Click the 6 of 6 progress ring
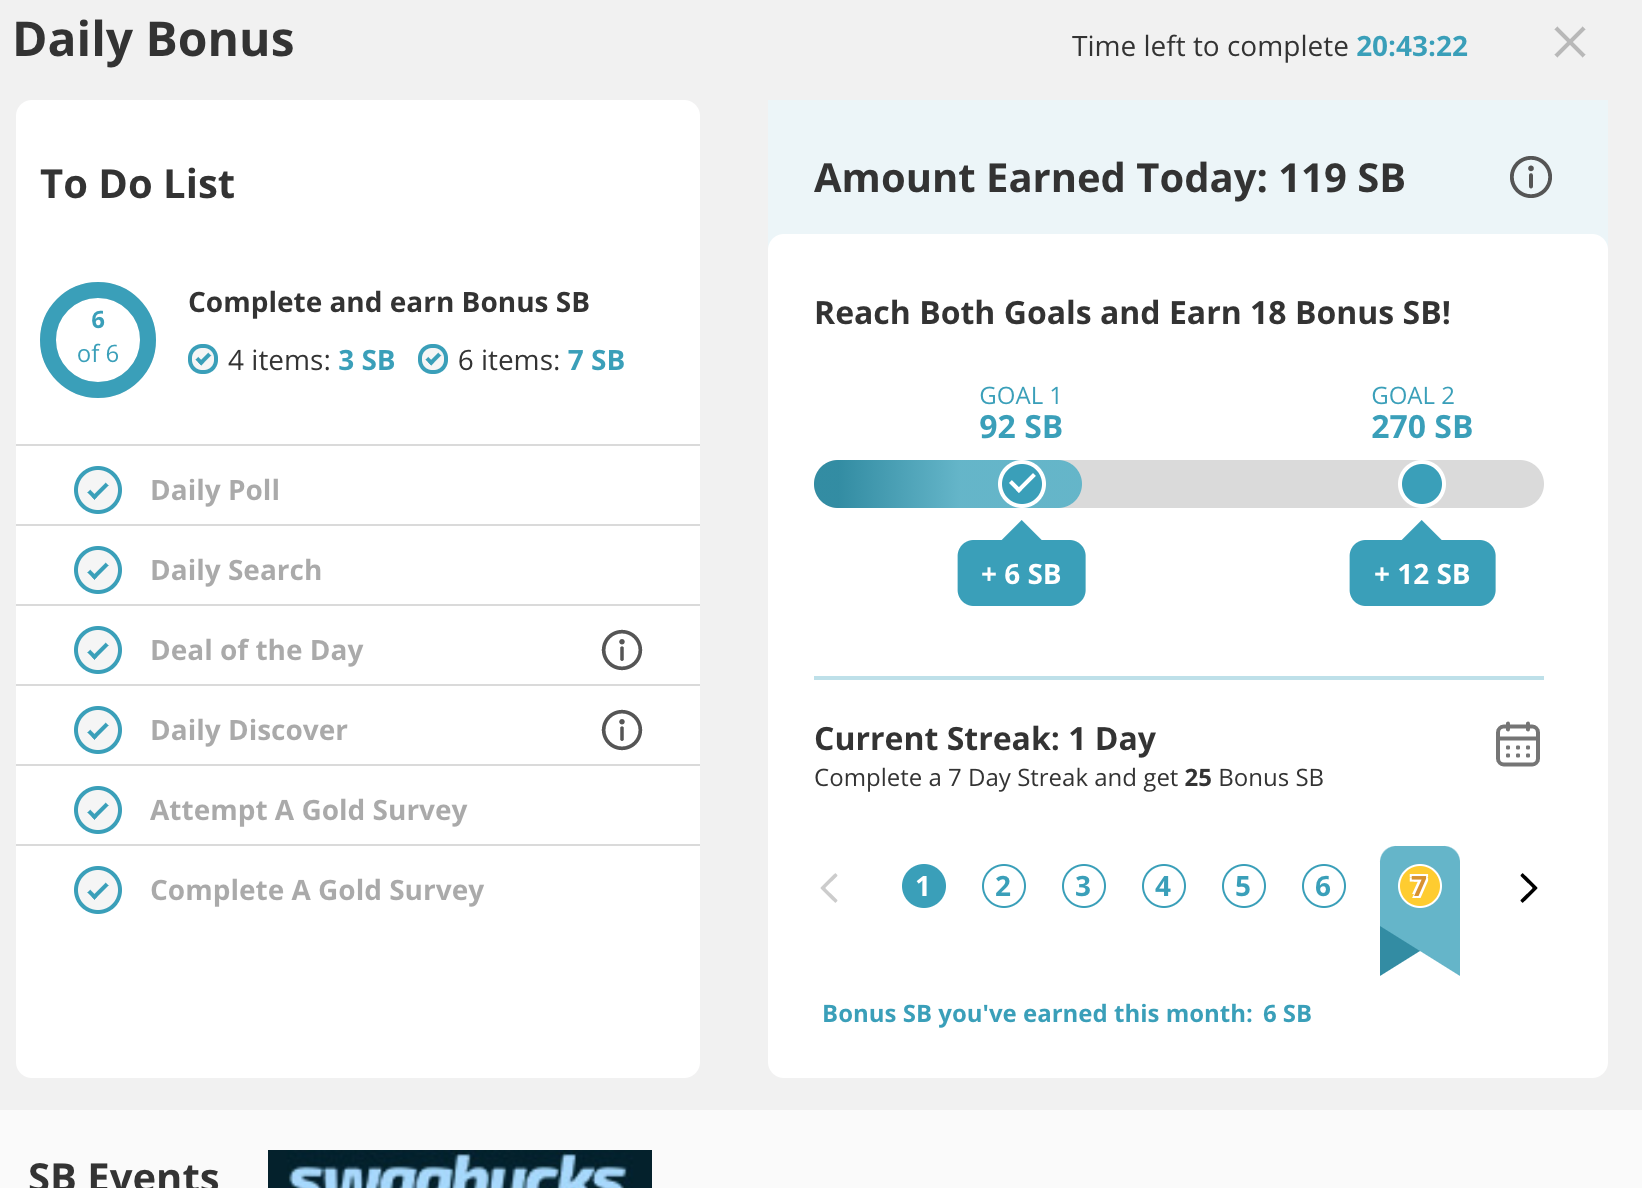The width and height of the screenshot is (1642, 1188). coord(98,340)
